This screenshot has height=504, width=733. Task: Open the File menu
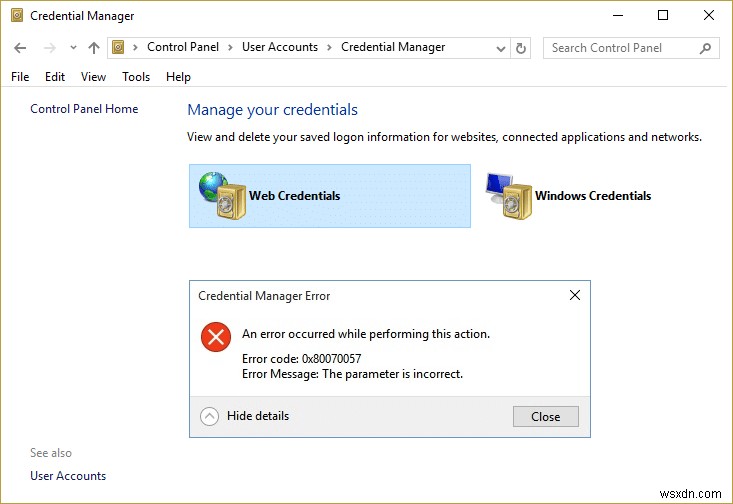(20, 77)
